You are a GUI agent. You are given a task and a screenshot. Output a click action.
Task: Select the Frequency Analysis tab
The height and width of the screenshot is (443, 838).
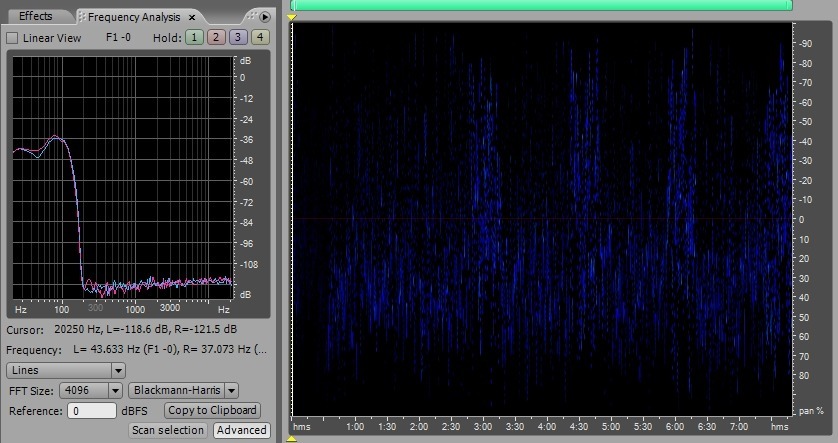click(134, 17)
